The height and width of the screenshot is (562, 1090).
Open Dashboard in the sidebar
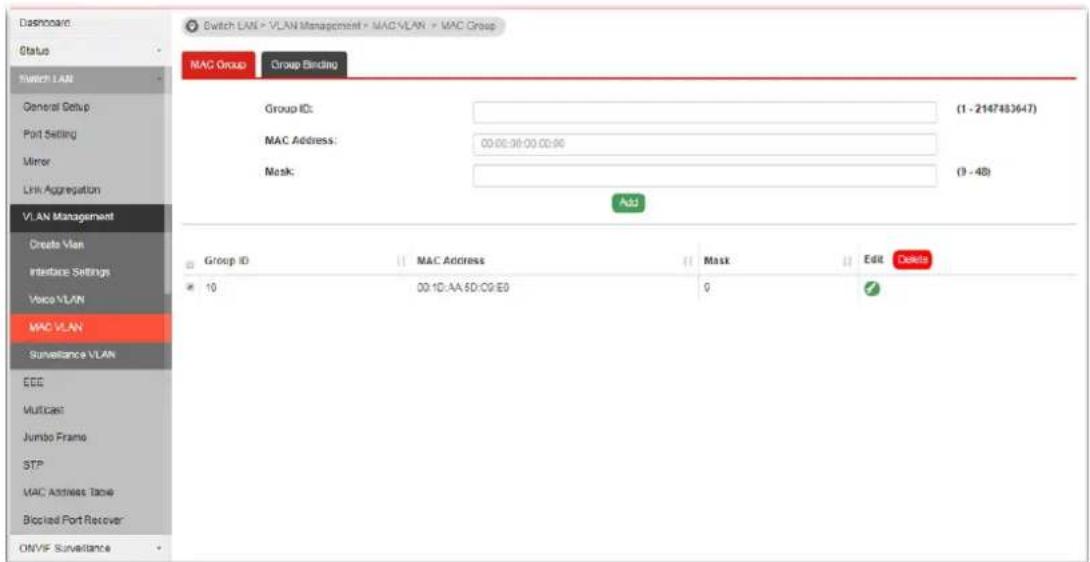[x=44, y=23]
